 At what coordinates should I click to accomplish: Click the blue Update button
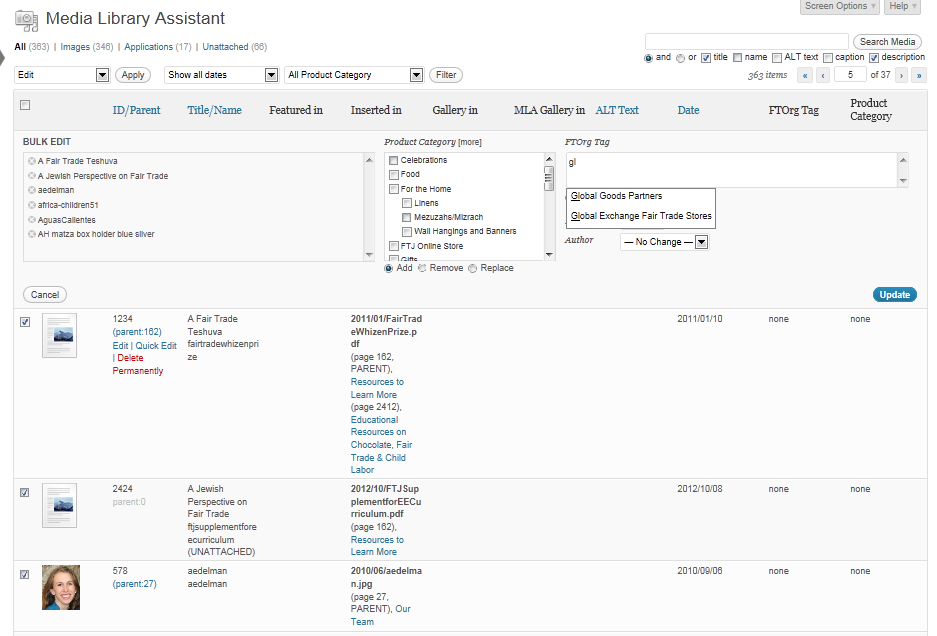(x=894, y=295)
